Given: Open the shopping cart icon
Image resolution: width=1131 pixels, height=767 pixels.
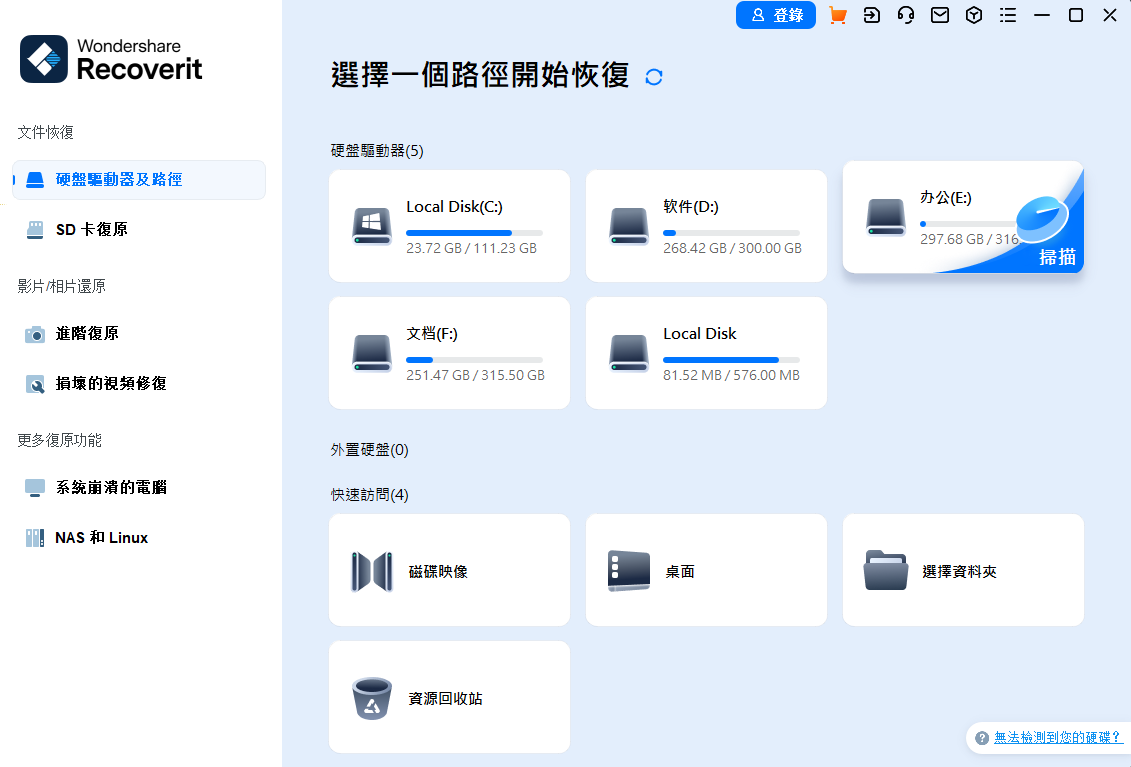Looking at the screenshot, I should pyautogui.click(x=837, y=15).
